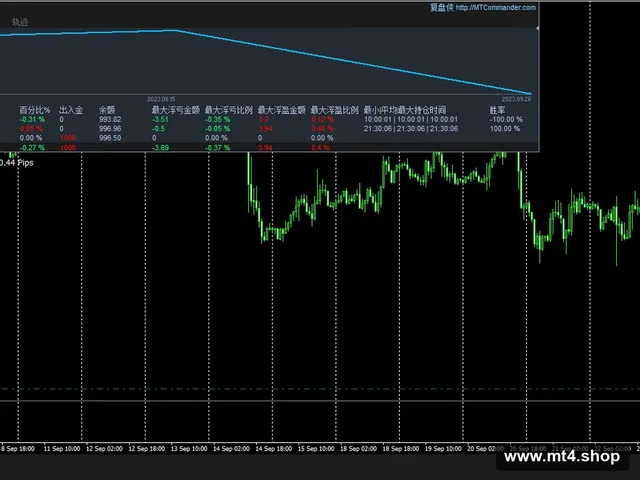640x480 pixels.
Task: Click the 2023.09.26 date on the curve axis
Action: point(516,99)
